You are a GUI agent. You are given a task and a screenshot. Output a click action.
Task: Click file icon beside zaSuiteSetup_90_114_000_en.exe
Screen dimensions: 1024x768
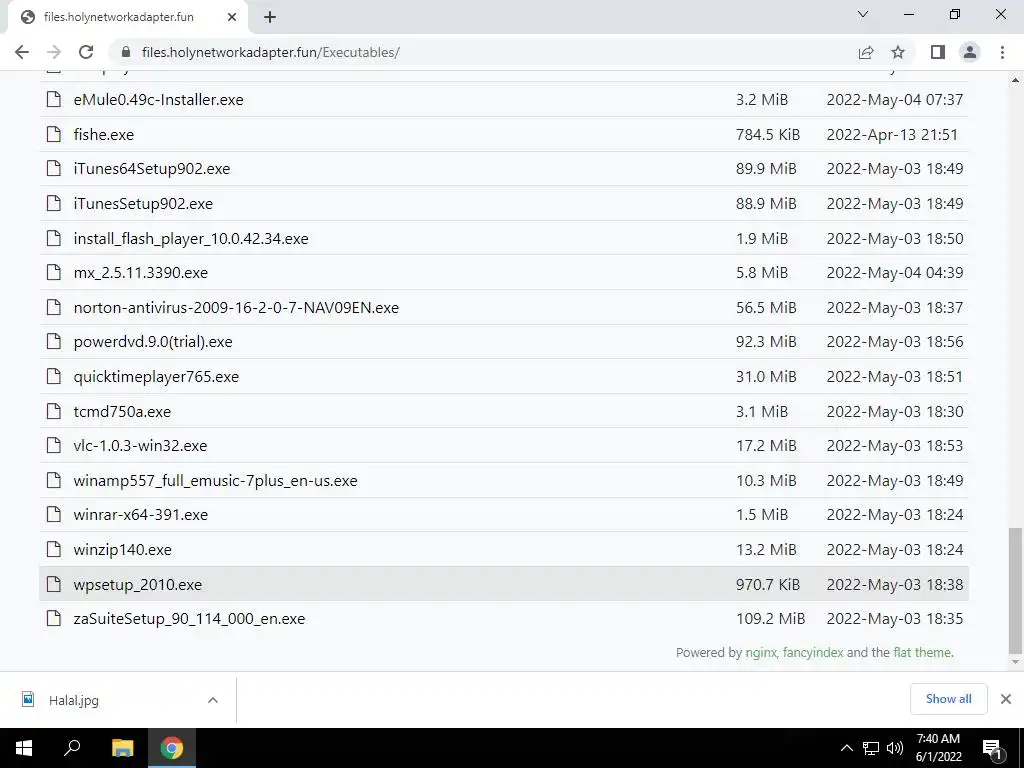[x=54, y=618]
